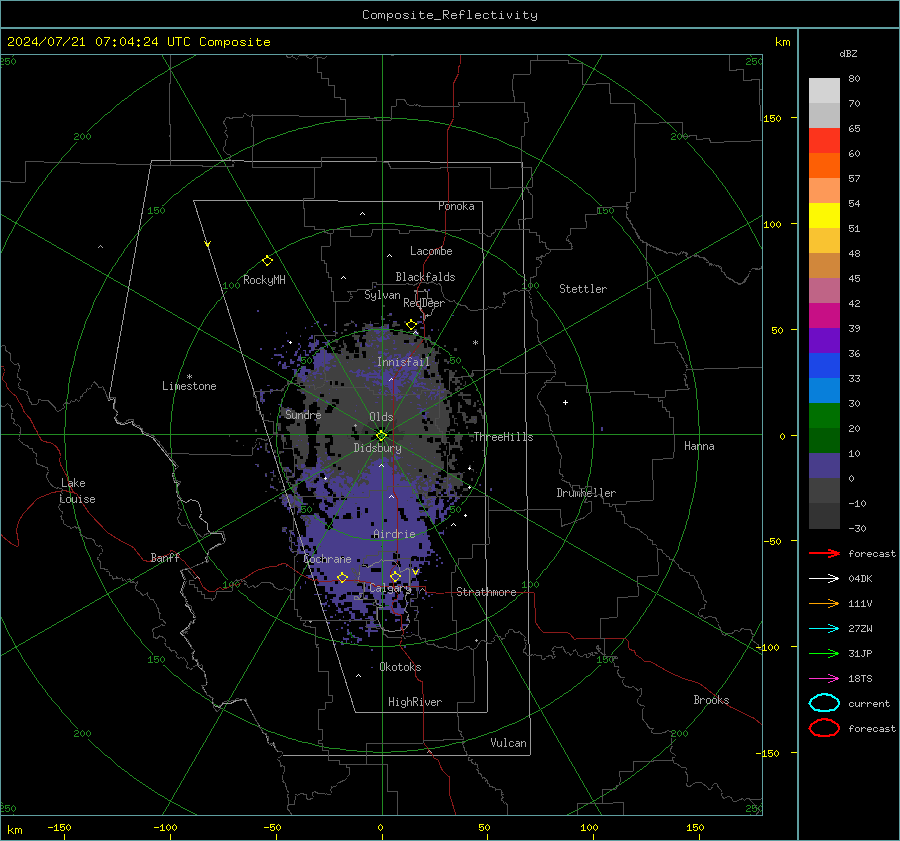The height and width of the screenshot is (841, 900).
Task: Select the cyan 27ZW arrow icon
Action: 824,629
